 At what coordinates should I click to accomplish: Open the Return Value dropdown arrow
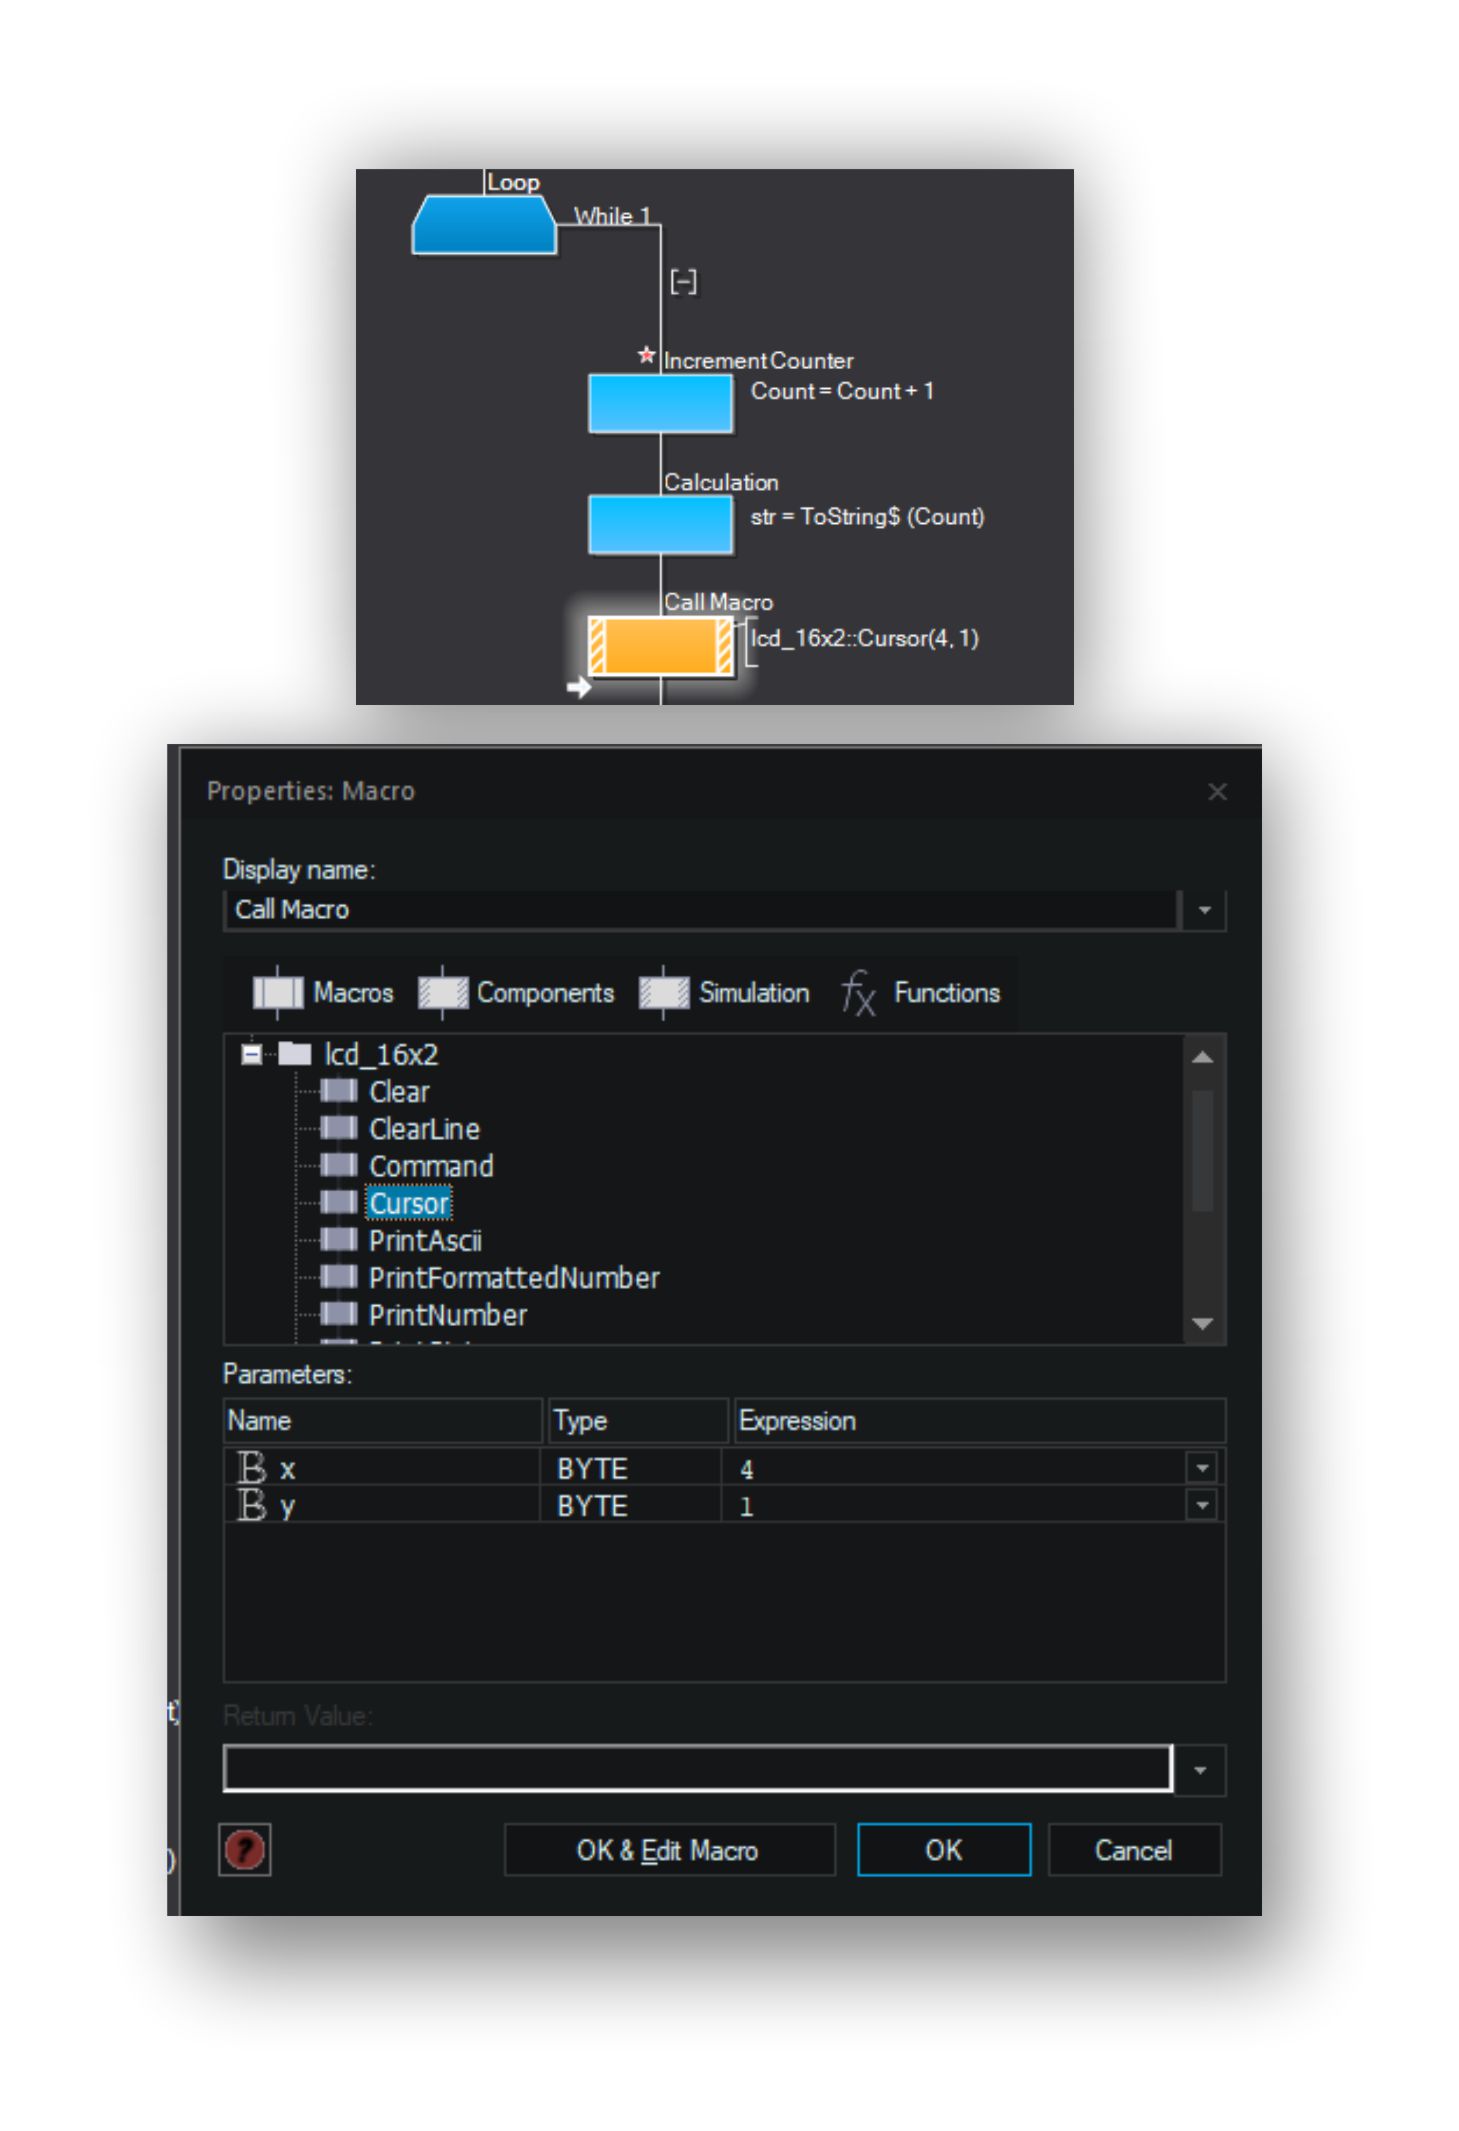(1200, 1770)
